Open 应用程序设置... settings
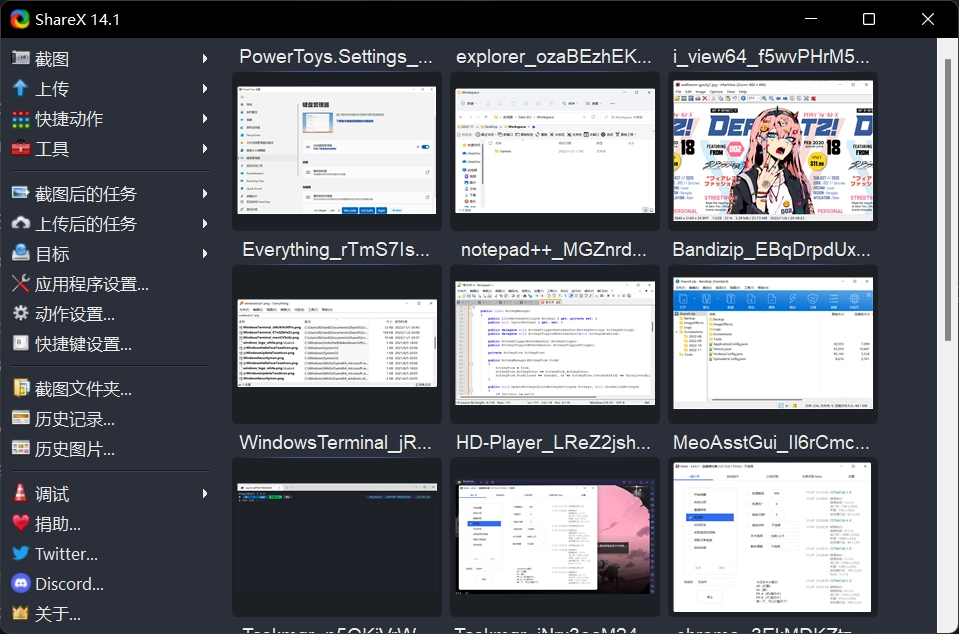This screenshot has width=959, height=634. [x=110, y=284]
